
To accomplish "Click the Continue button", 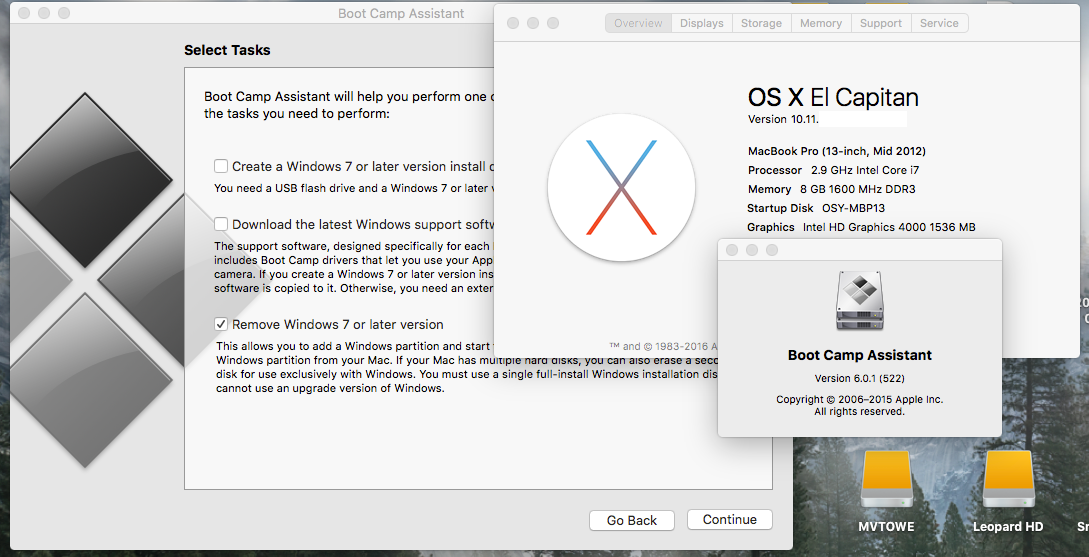I will (729, 519).
